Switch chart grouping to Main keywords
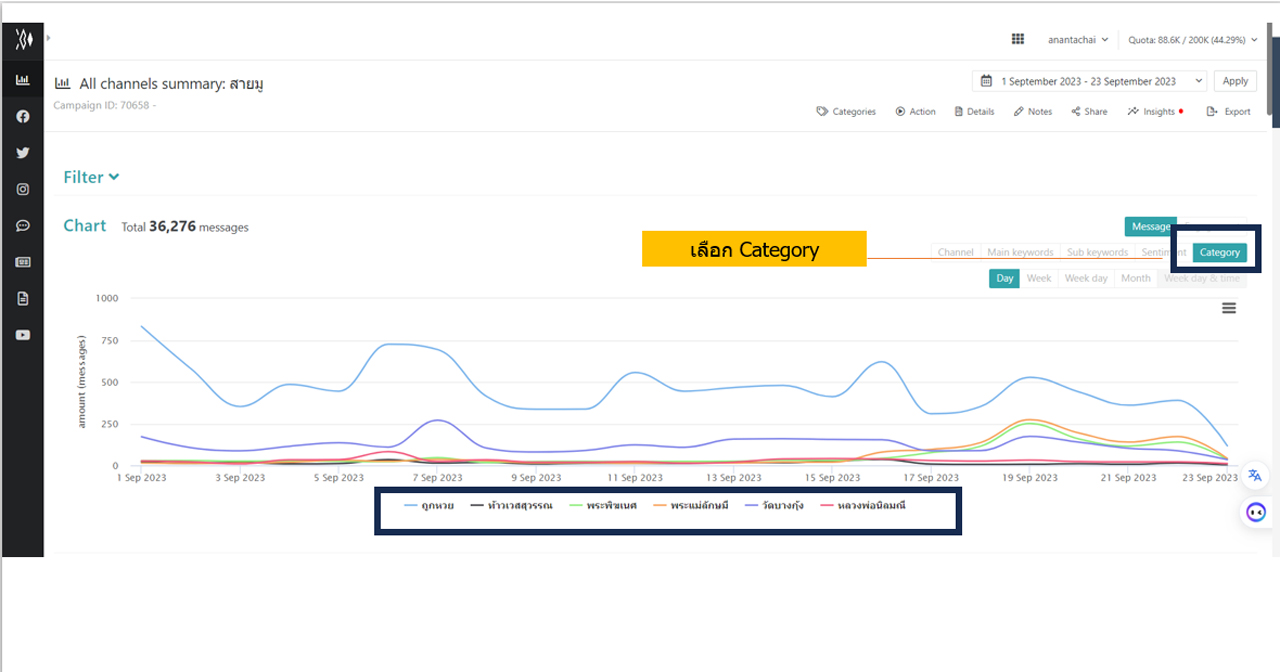Screen dimensions: 1280x672 tap(1020, 252)
